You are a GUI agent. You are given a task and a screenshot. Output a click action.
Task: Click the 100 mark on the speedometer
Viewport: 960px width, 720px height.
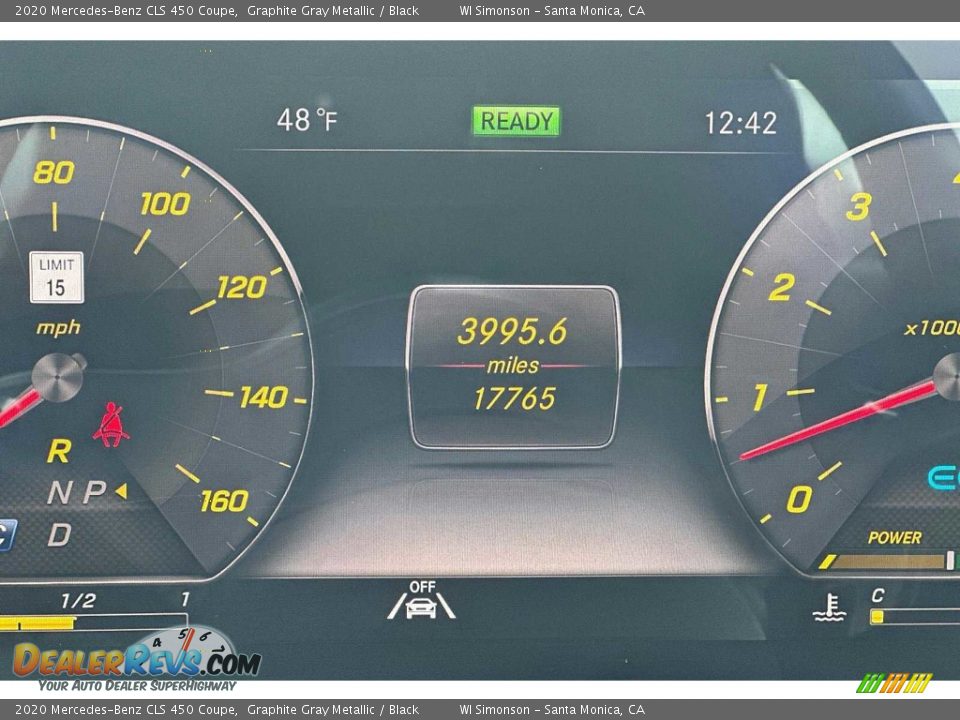[165, 204]
